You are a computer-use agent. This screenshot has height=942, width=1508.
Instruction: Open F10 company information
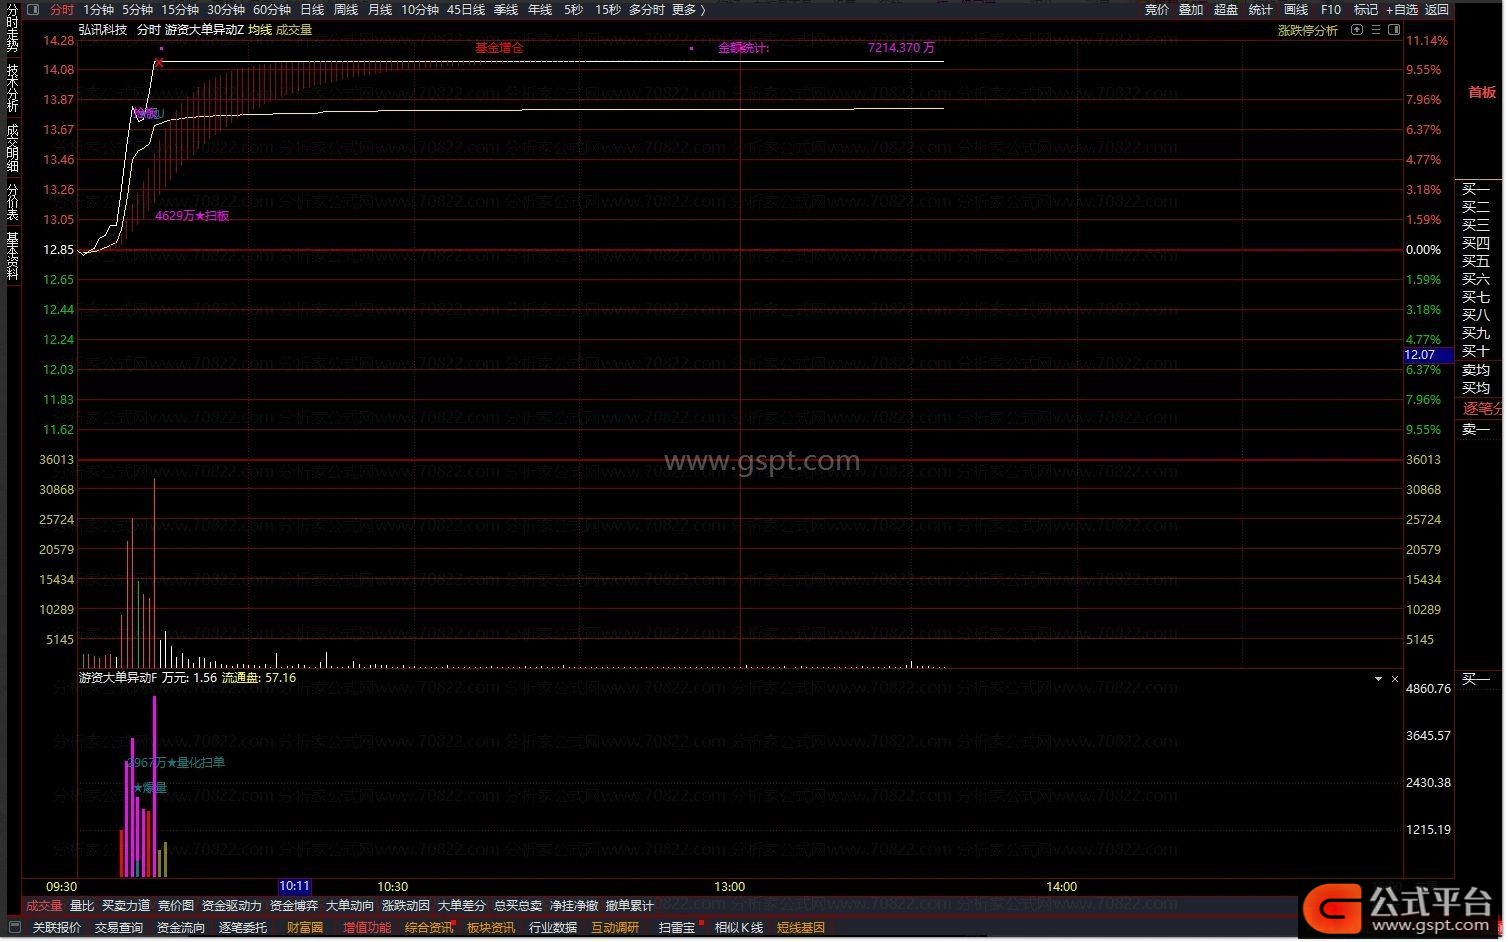(1331, 10)
